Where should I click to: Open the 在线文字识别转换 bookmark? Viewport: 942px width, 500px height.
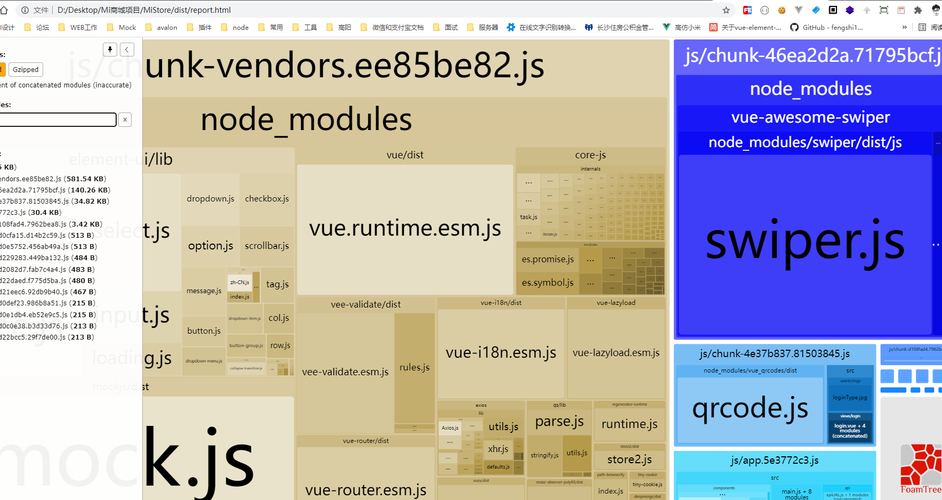pos(541,27)
